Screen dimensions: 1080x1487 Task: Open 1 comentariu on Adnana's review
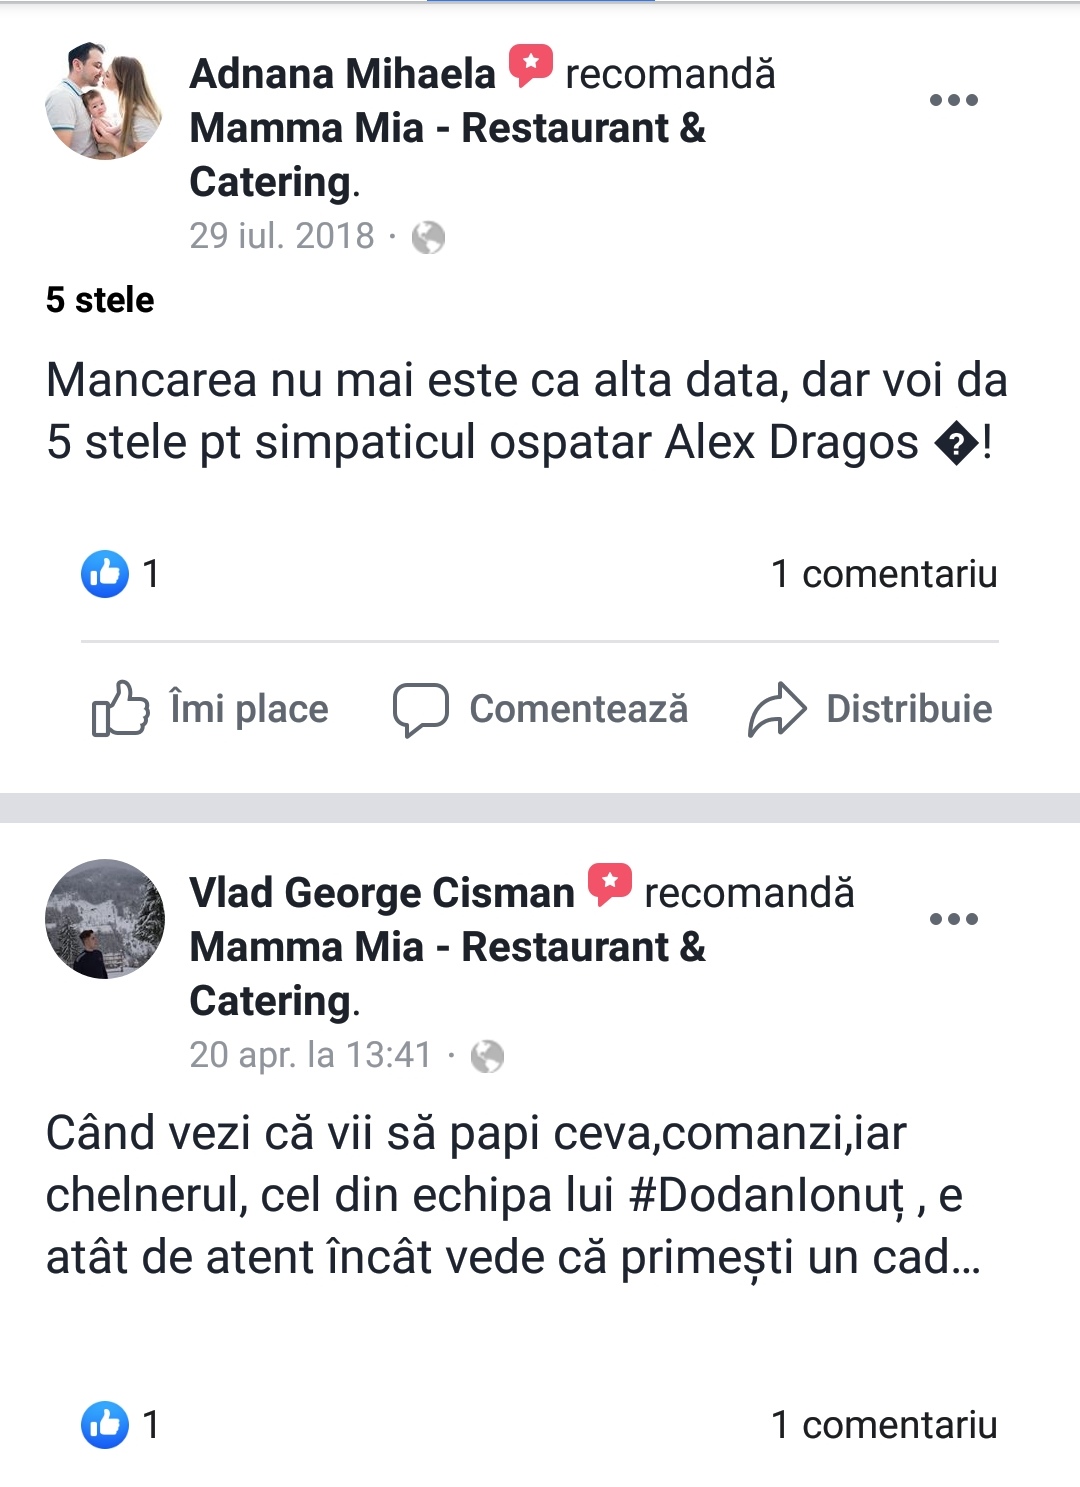pos(884,574)
